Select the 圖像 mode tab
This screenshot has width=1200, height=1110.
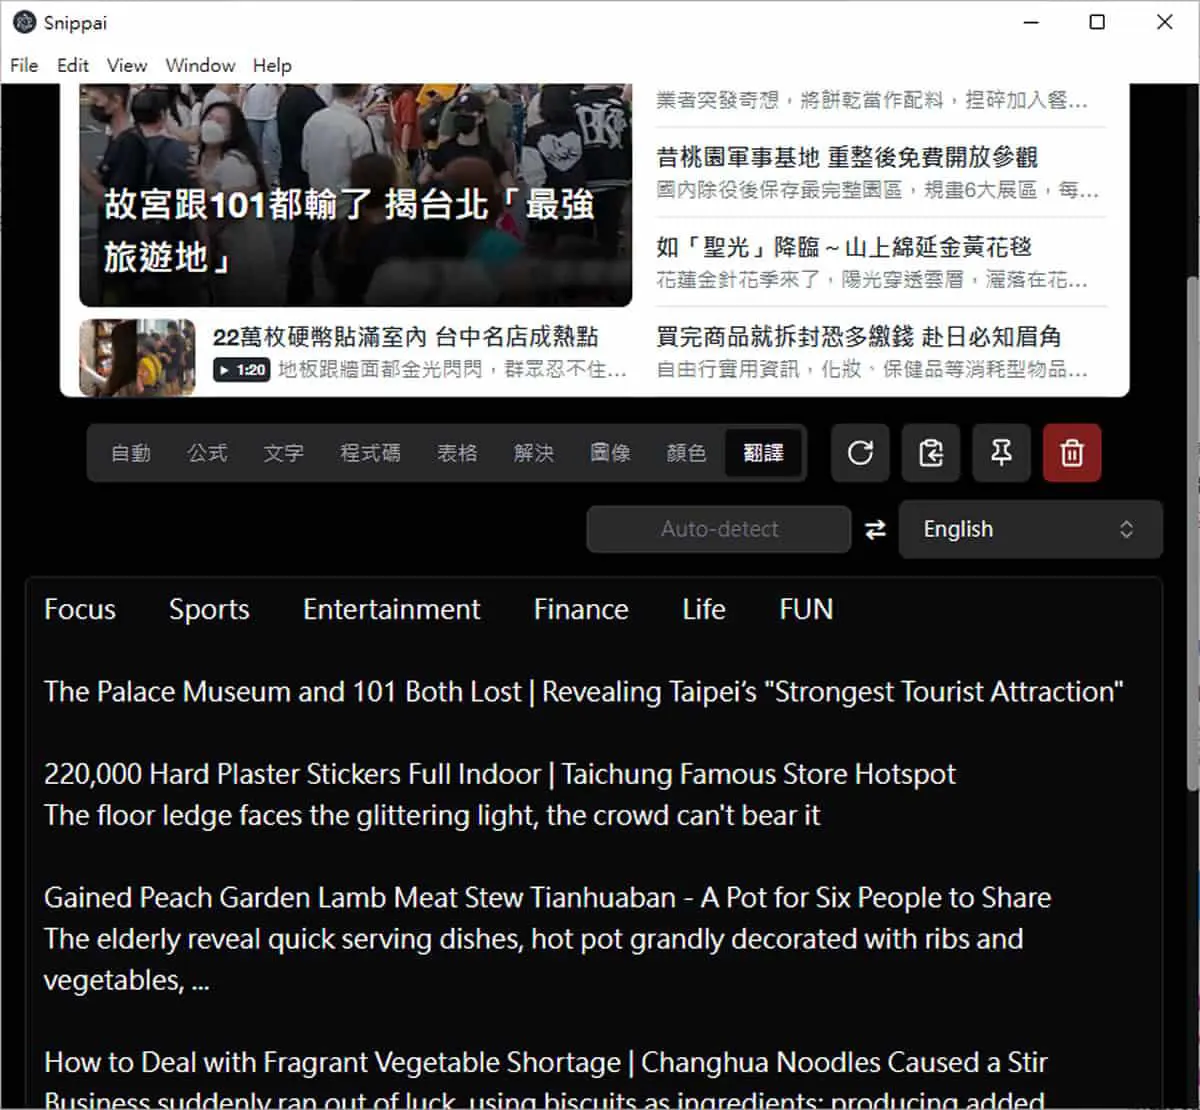tap(610, 453)
